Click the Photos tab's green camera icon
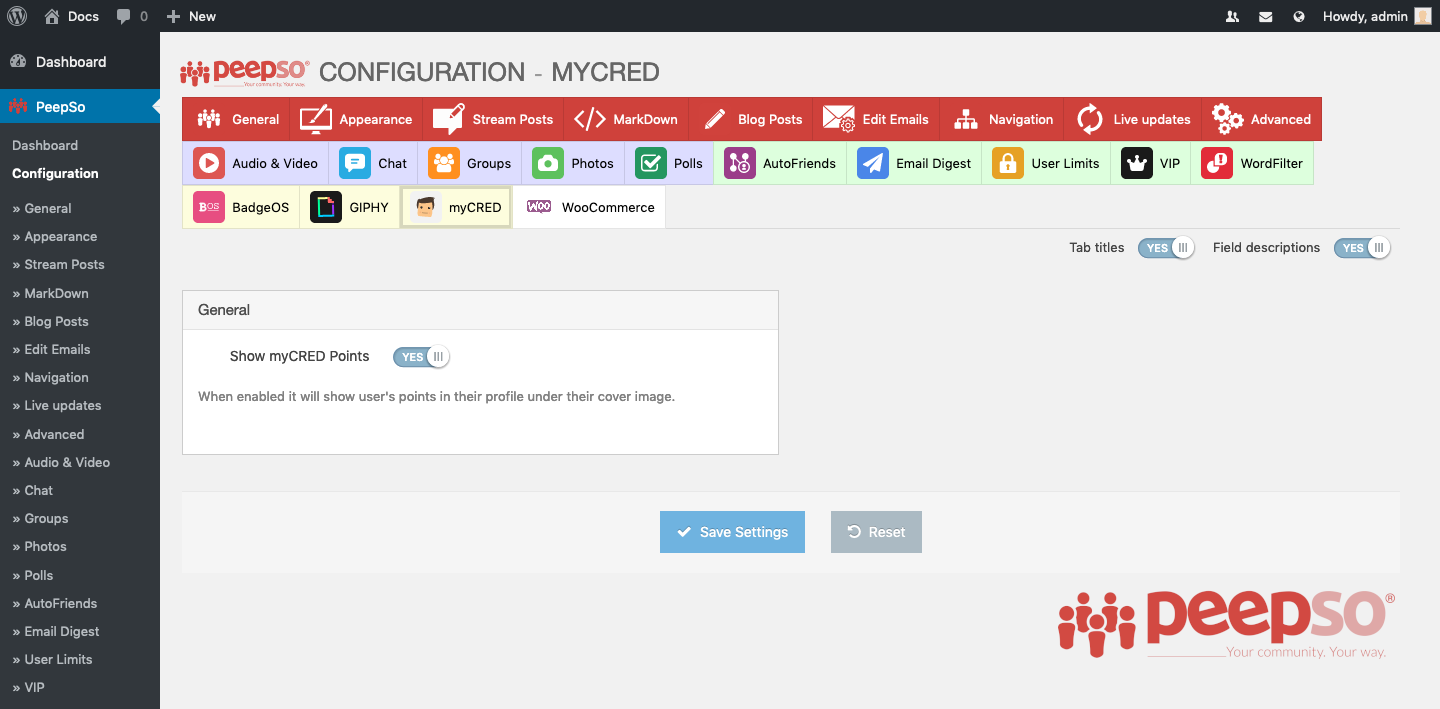Image resolution: width=1440 pixels, height=709 pixels. (x=548, y=163)
